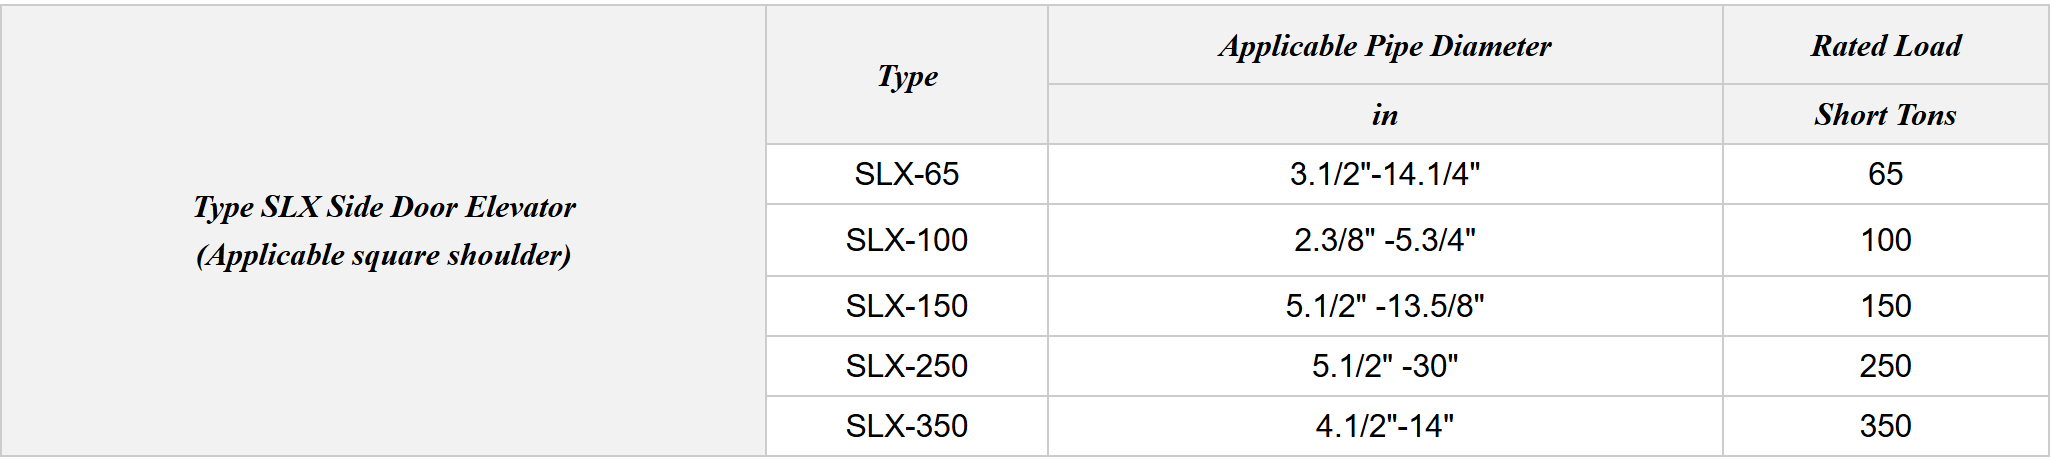
Task: Select the SLX-150 type cell
Action: 907,306
